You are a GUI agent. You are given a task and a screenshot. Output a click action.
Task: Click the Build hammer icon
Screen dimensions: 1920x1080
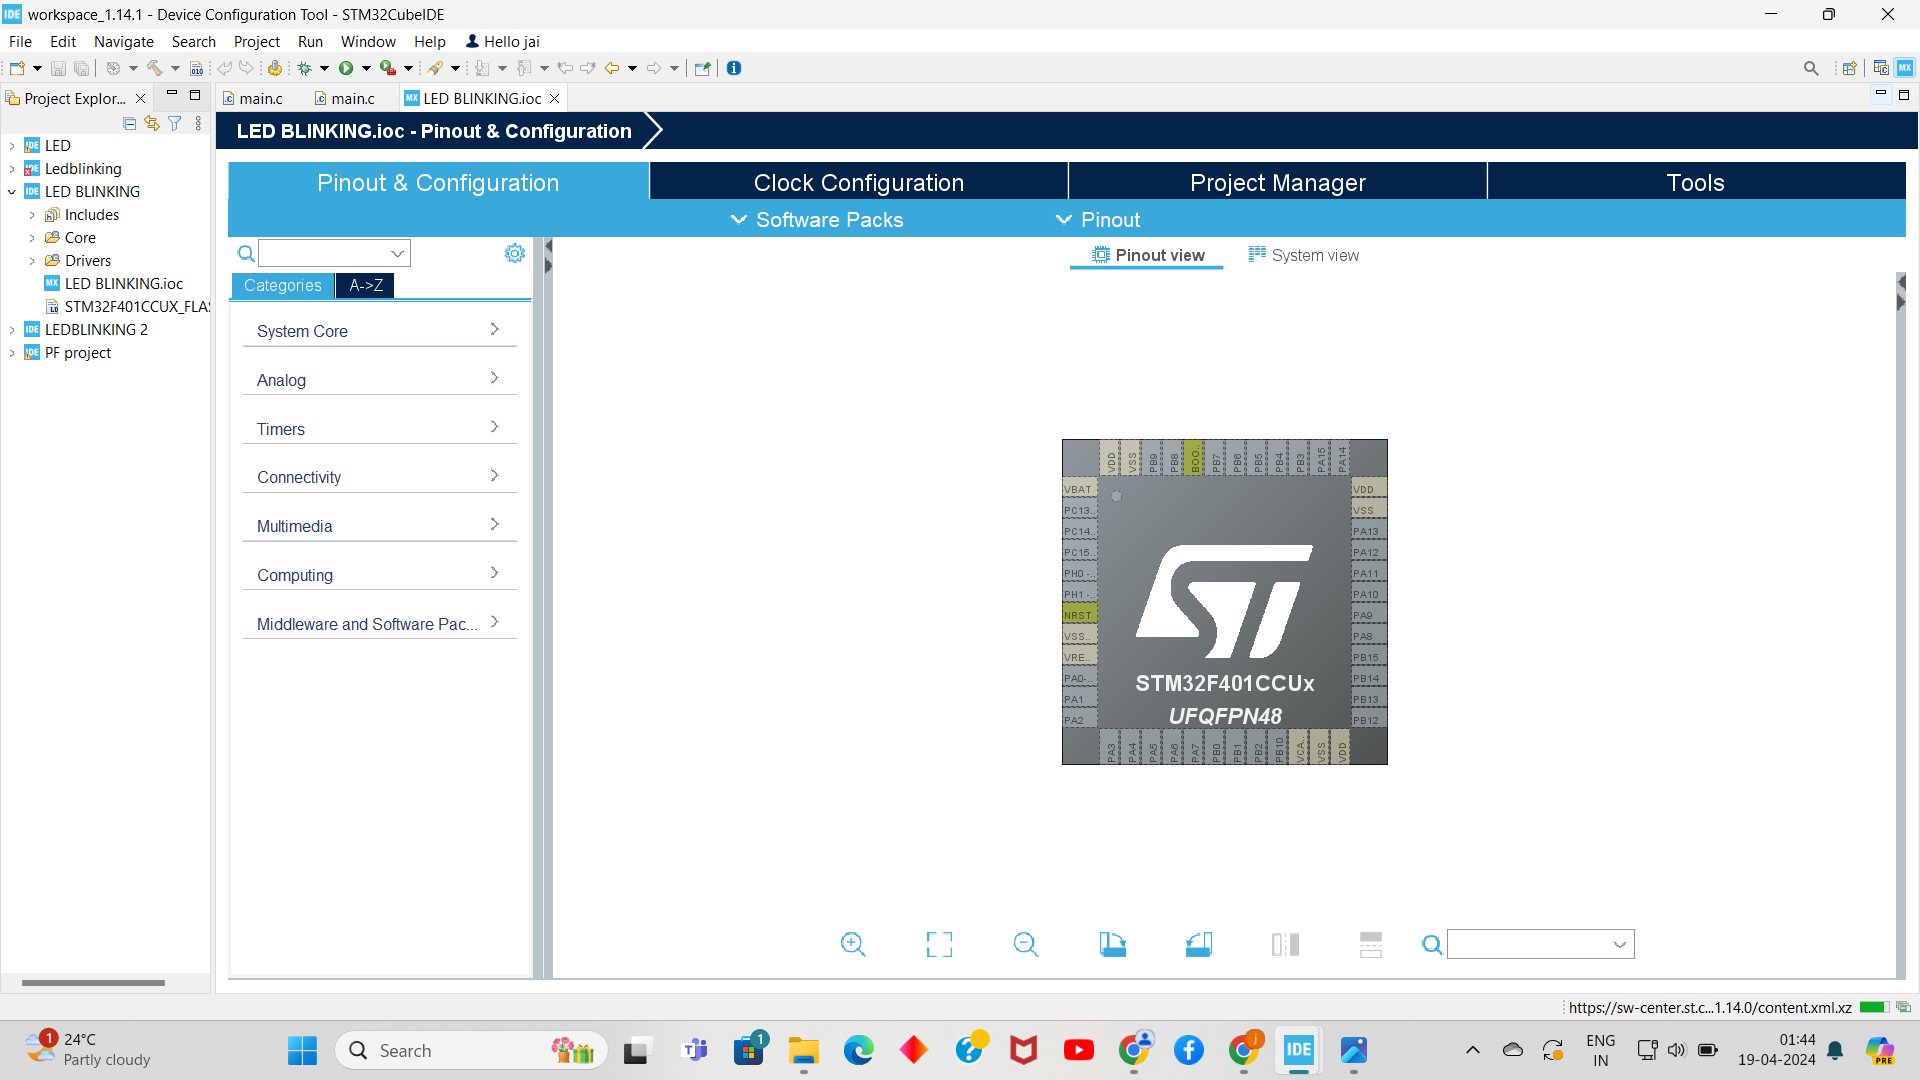tap(155, 68)
